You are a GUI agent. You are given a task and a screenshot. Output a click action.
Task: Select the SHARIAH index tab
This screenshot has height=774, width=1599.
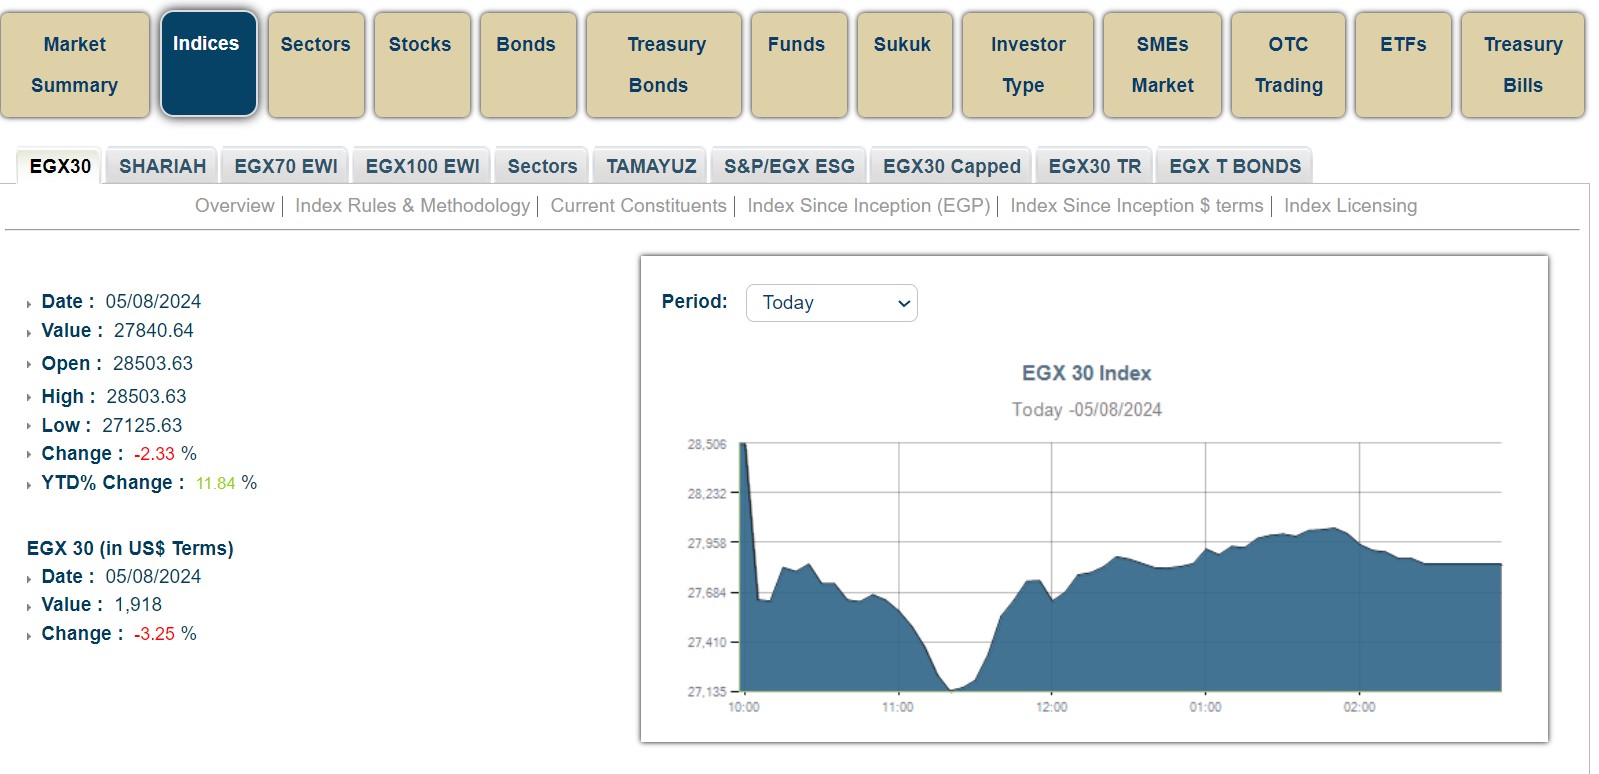162,166
